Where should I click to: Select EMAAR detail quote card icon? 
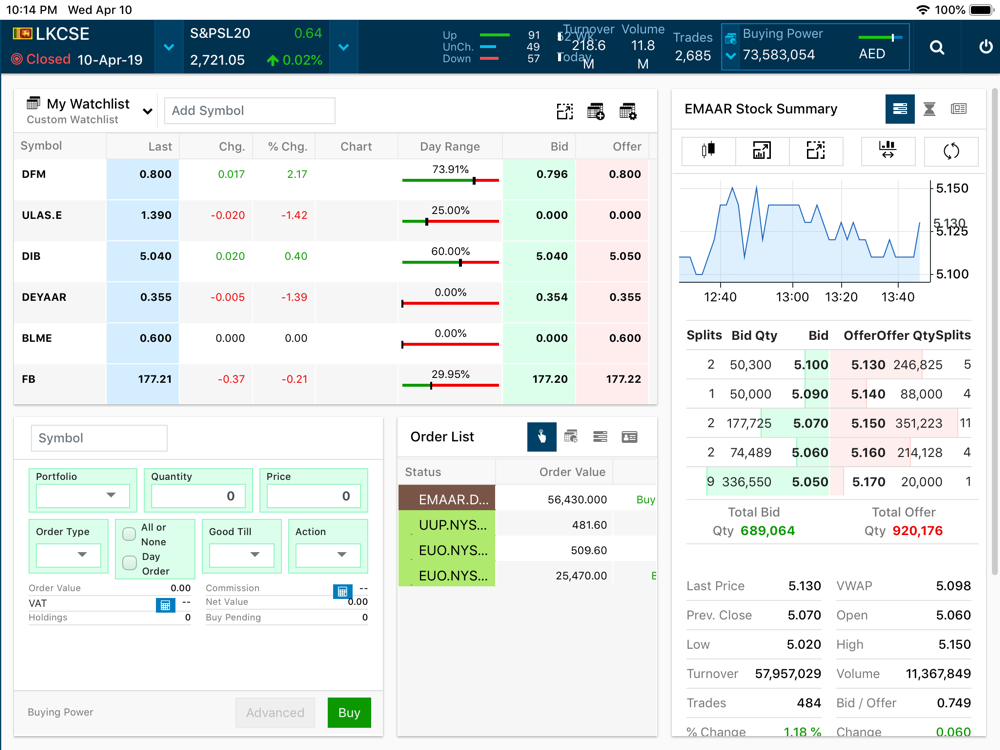959,109
